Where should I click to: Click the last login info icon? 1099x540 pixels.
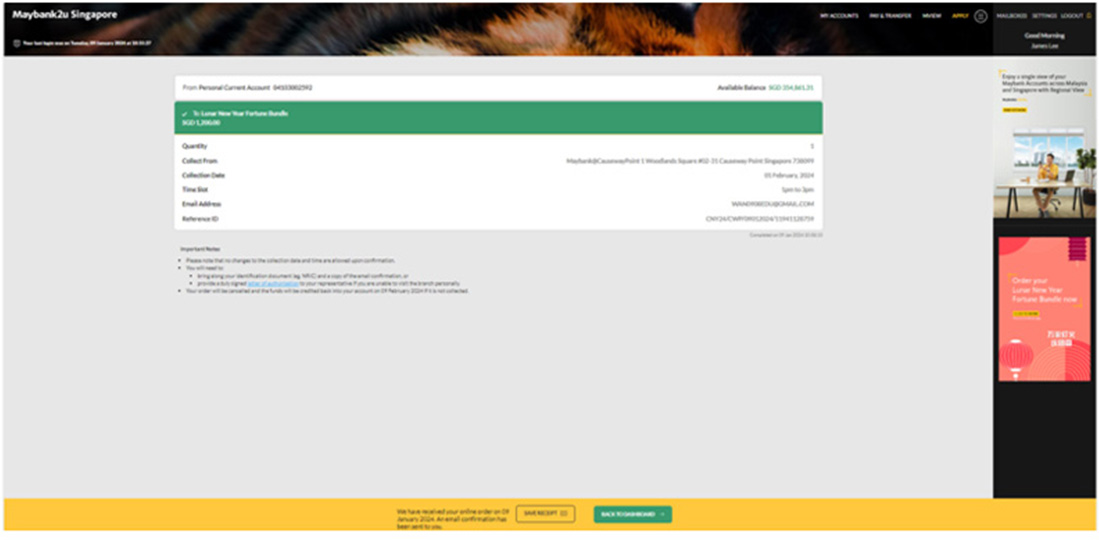tap(17, 43)
